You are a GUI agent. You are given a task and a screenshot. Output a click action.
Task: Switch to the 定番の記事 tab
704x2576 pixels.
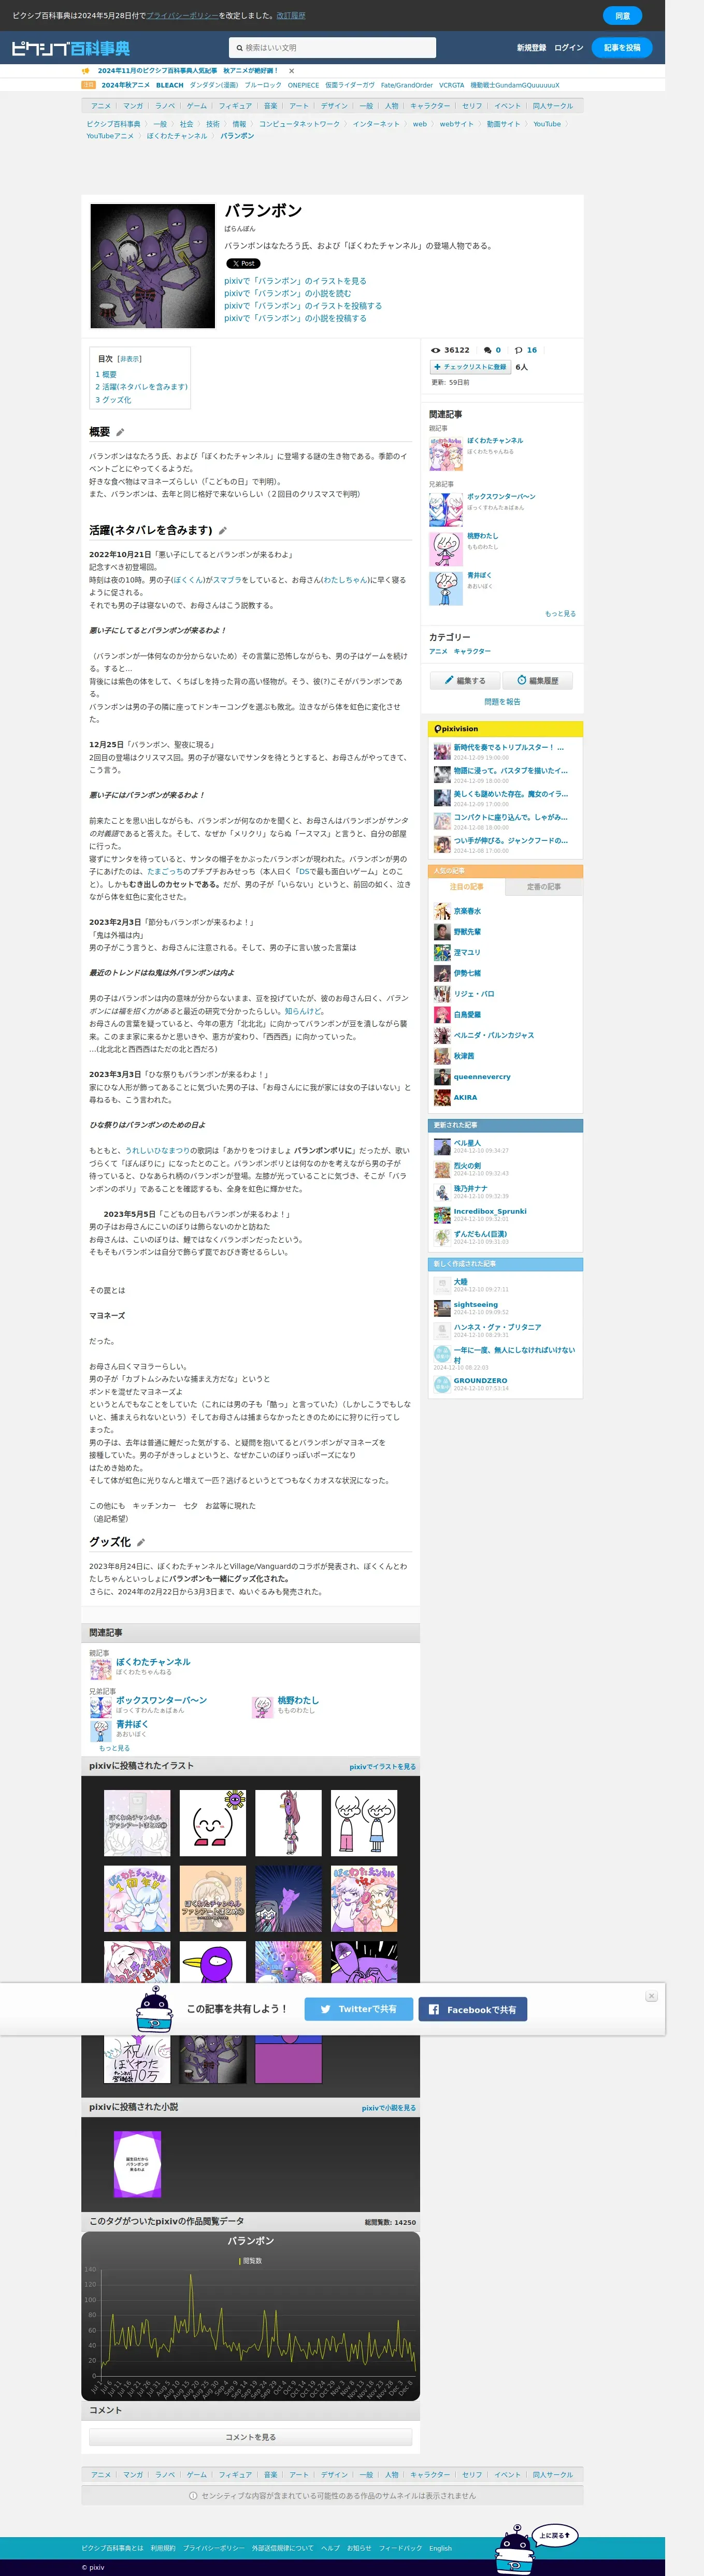[x=544, y=887]
